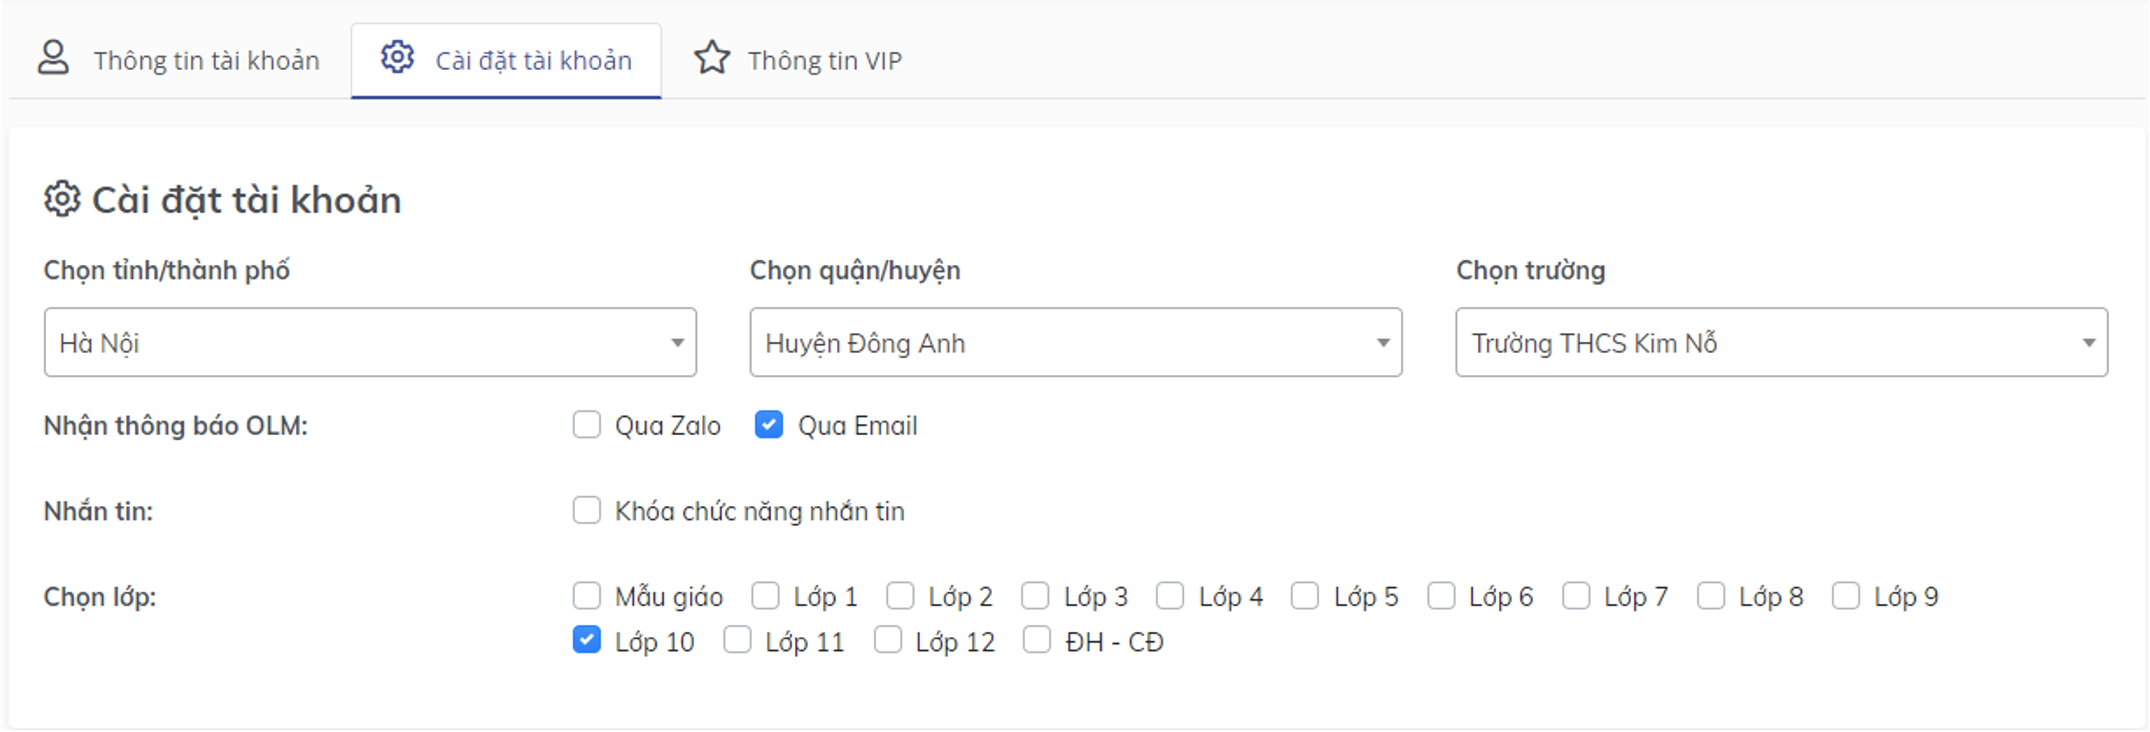Select the Mẫu giáo checkbox
The height and width of the screenshot is (732, 2150).
pyautogui.click(x=586, y=595)
